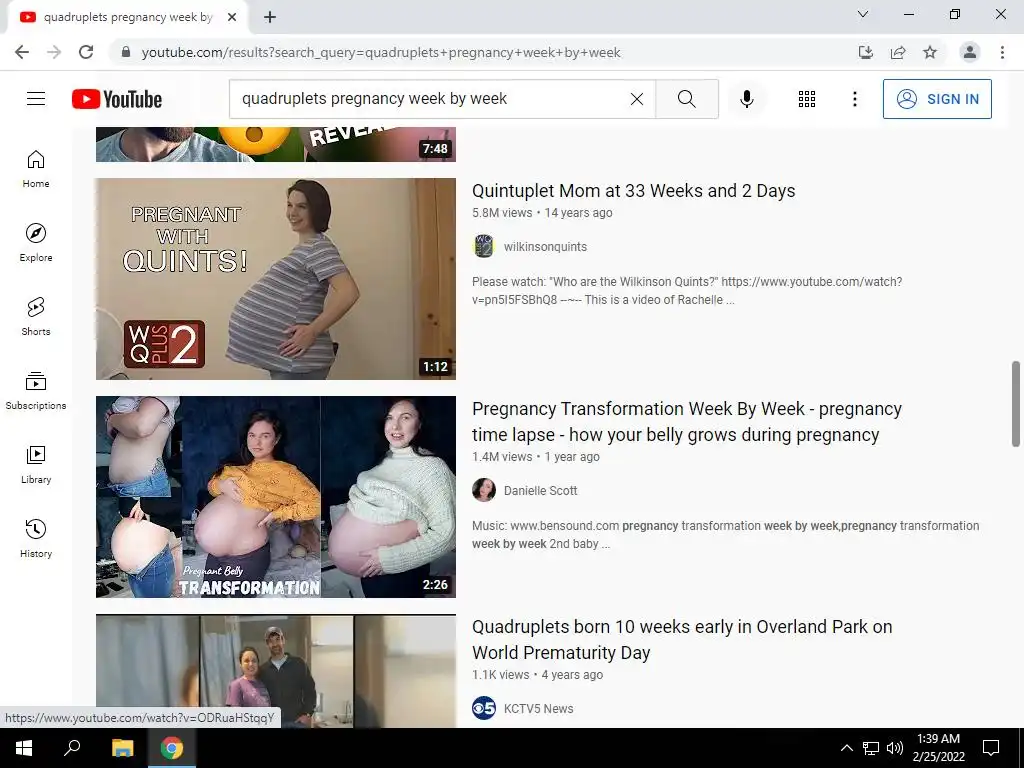1024x768 pixels.
Task: Open Quadruplets born 10 weeks early title
Action: point(682,639)
